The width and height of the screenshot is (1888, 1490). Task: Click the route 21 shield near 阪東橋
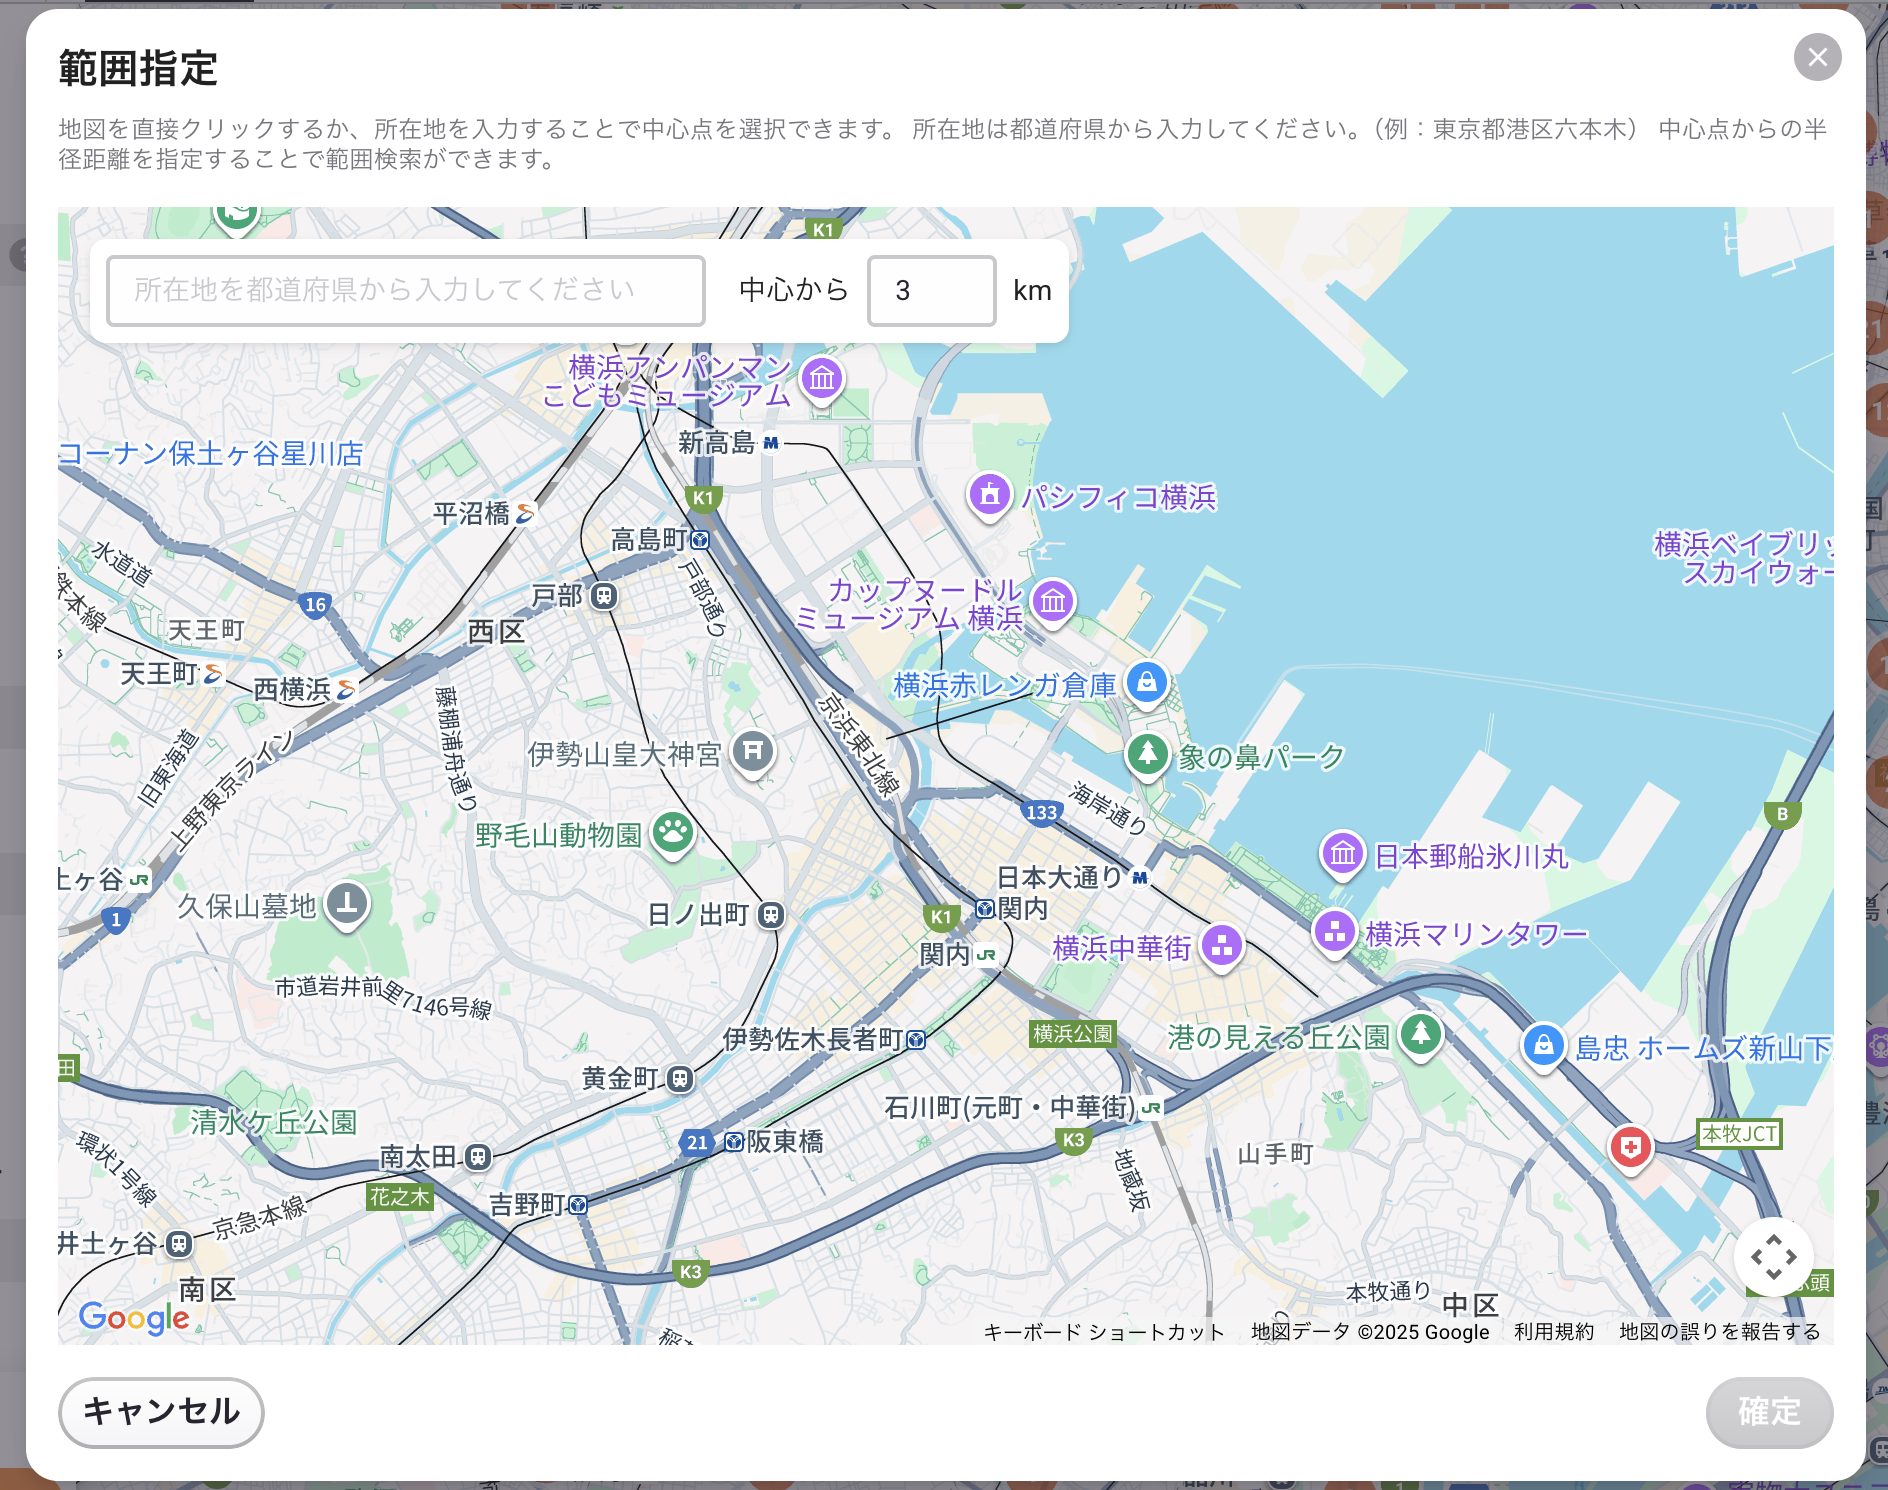[x=697, y=1142]
